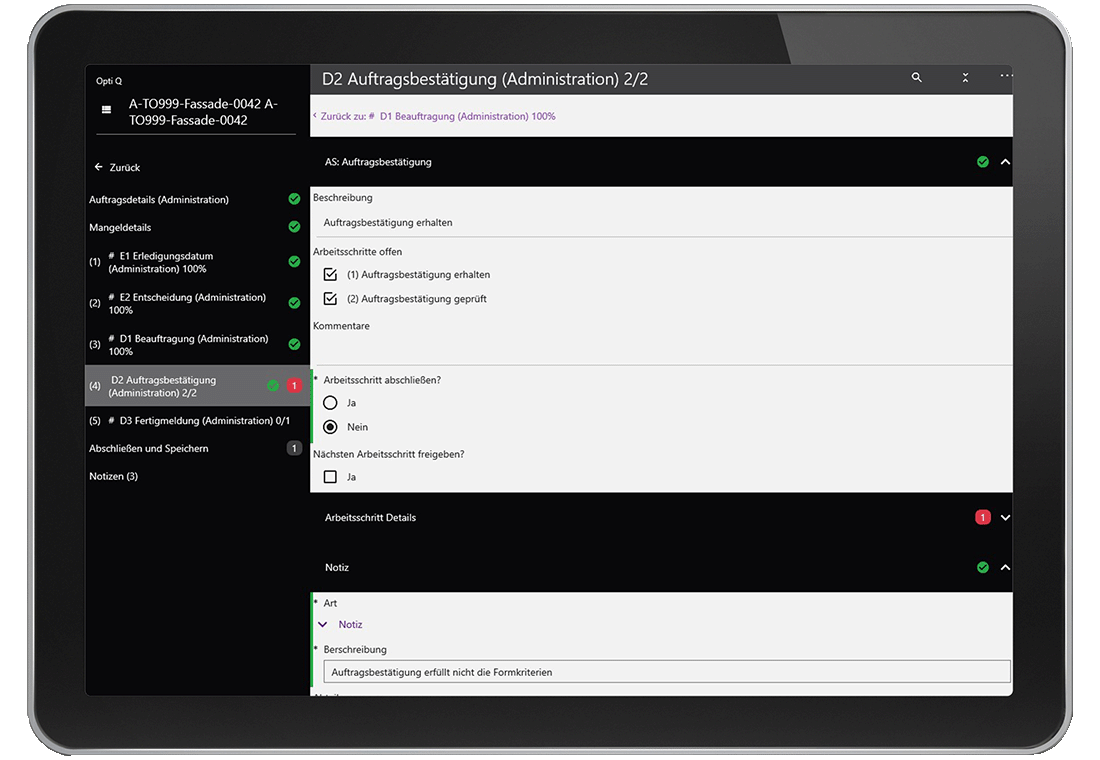Click the Beschreibung text field in Notiz
The height and width of the screenshot is (760, 1100).
coord(666,672)
